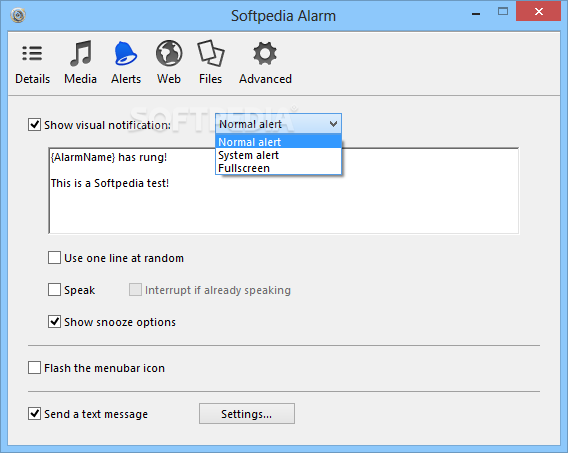Toggle Show visual notification checkbox

click(x=34, y=125)
